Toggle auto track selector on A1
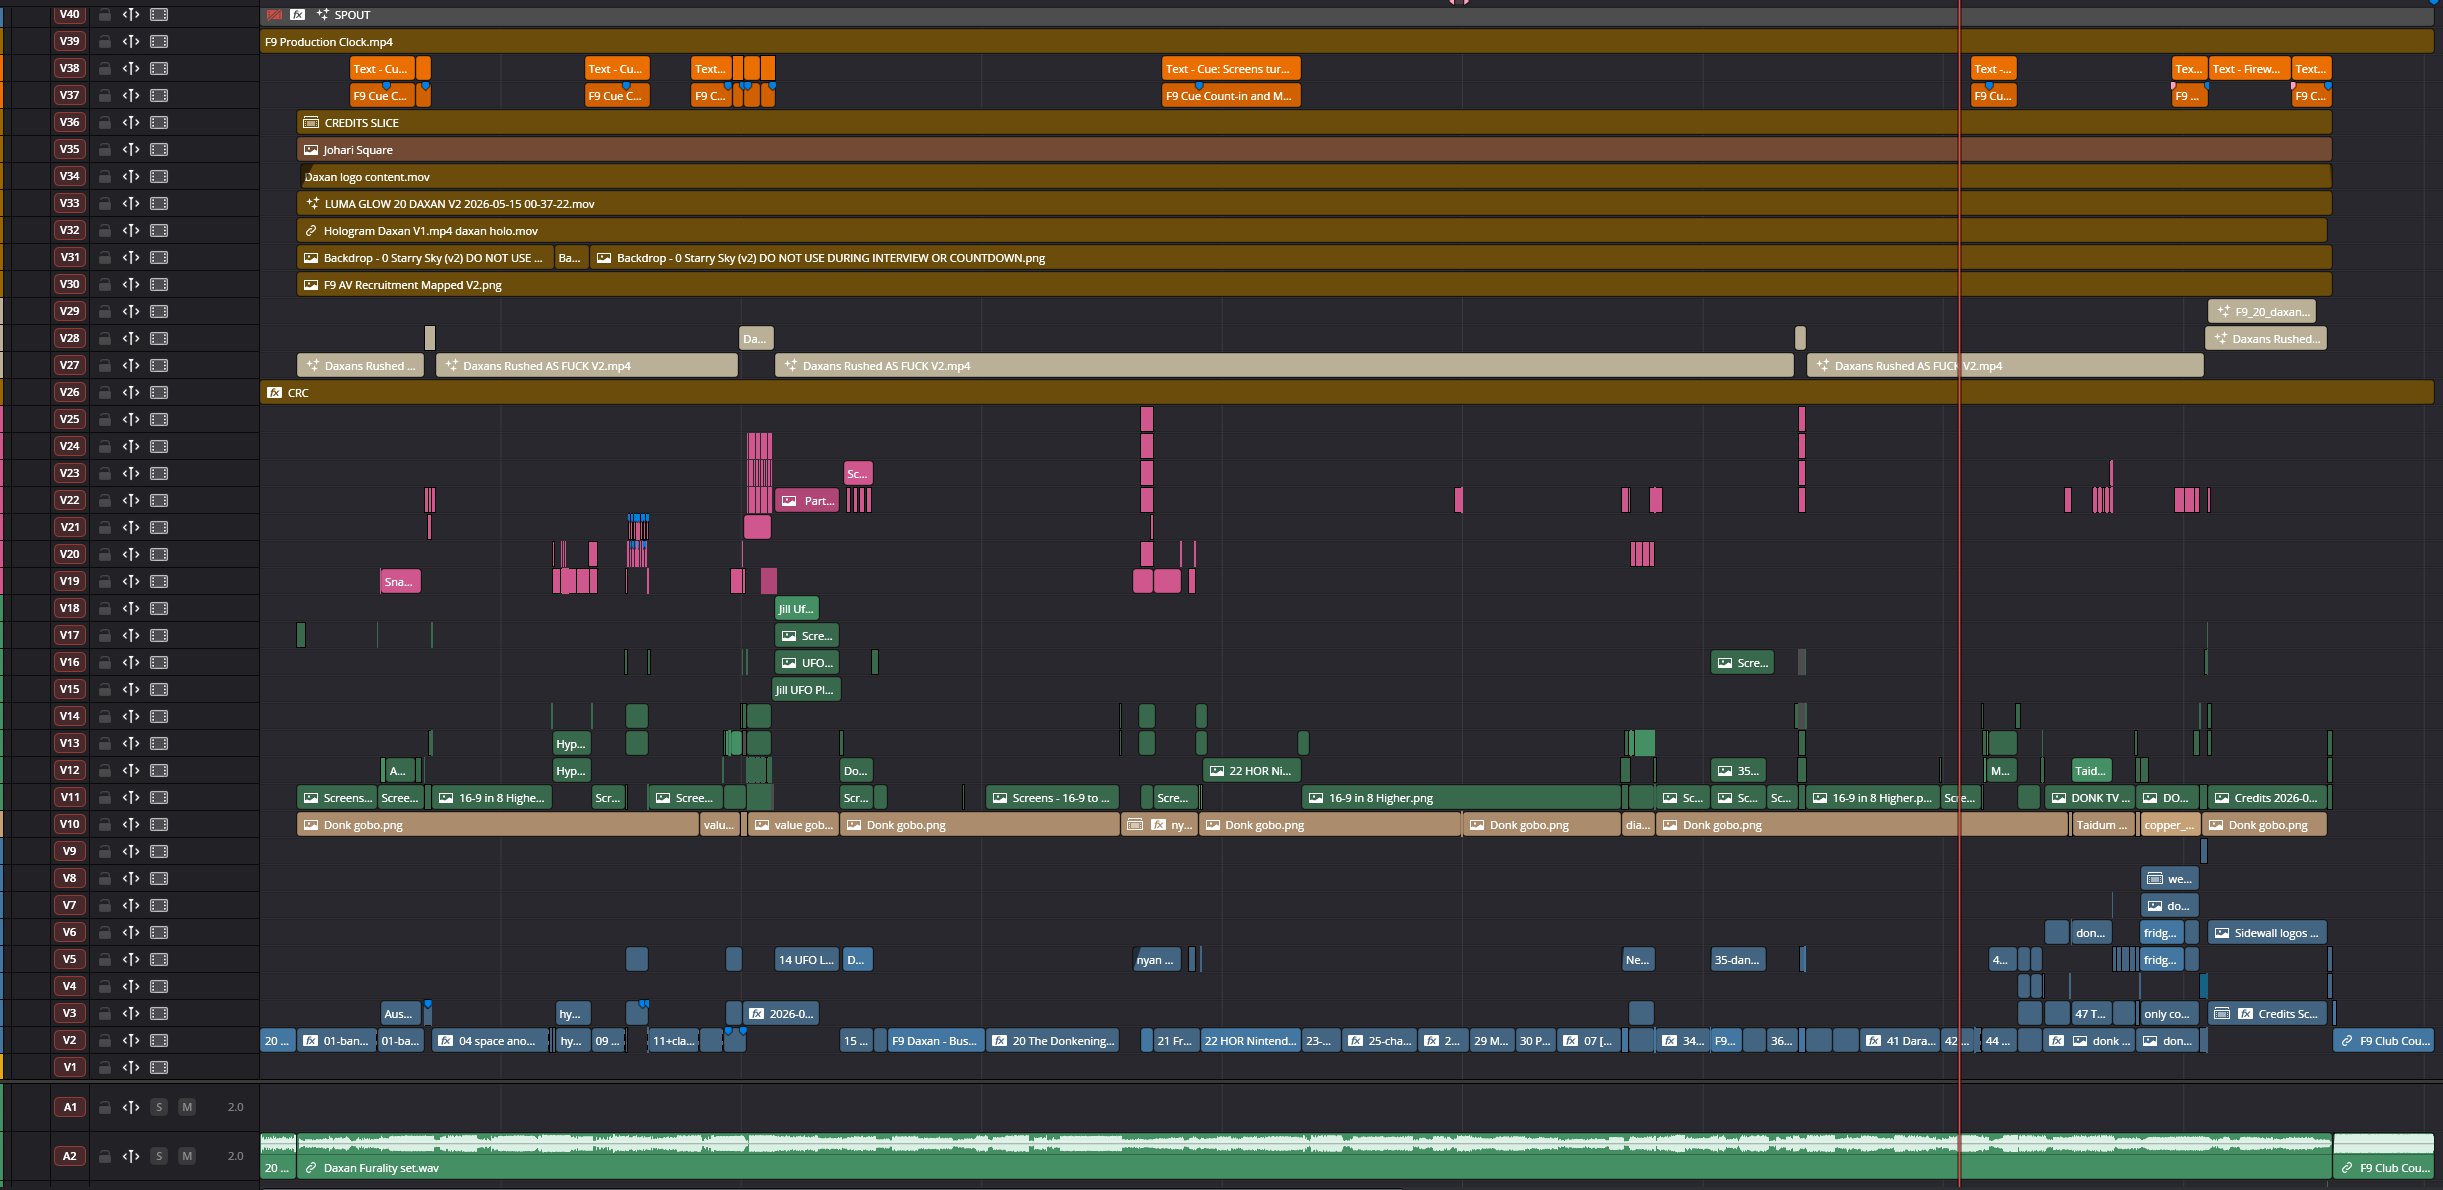This screenshot has width=2443, height=1190. tap(131, 1107)
